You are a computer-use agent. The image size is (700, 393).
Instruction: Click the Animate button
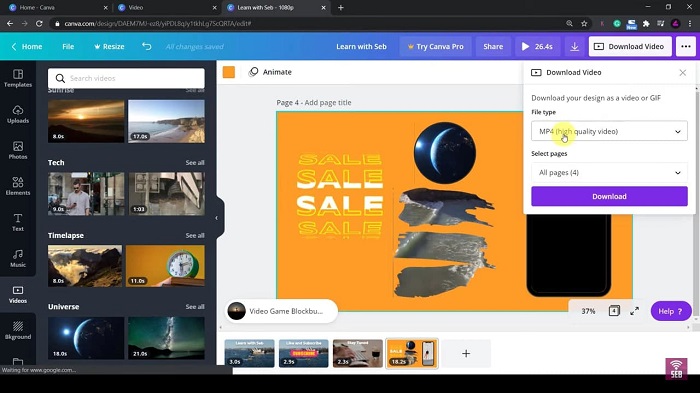(271, 72)
